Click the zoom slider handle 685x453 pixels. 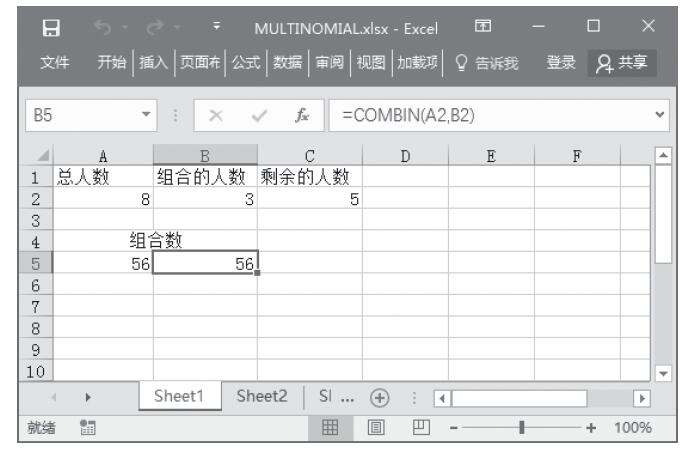tap(521, 426)
